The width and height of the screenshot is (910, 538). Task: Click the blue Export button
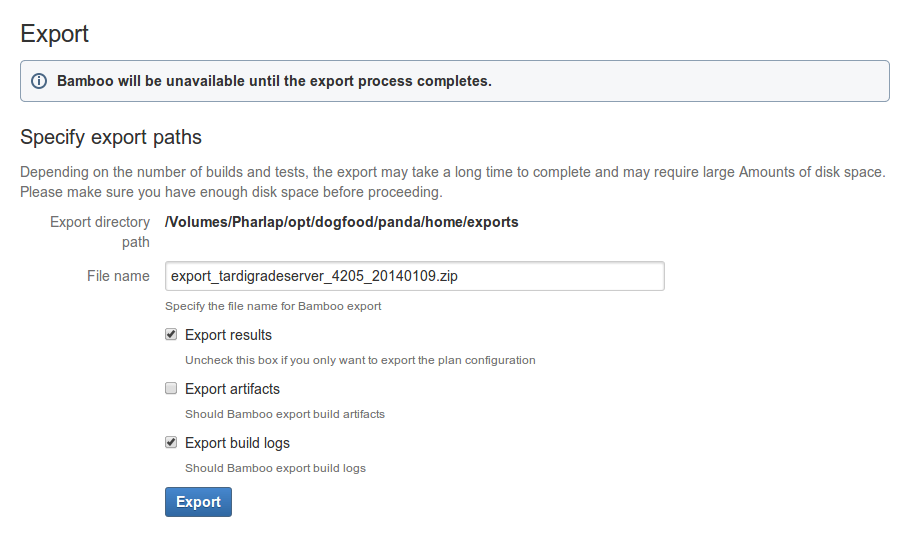(198, 502)
